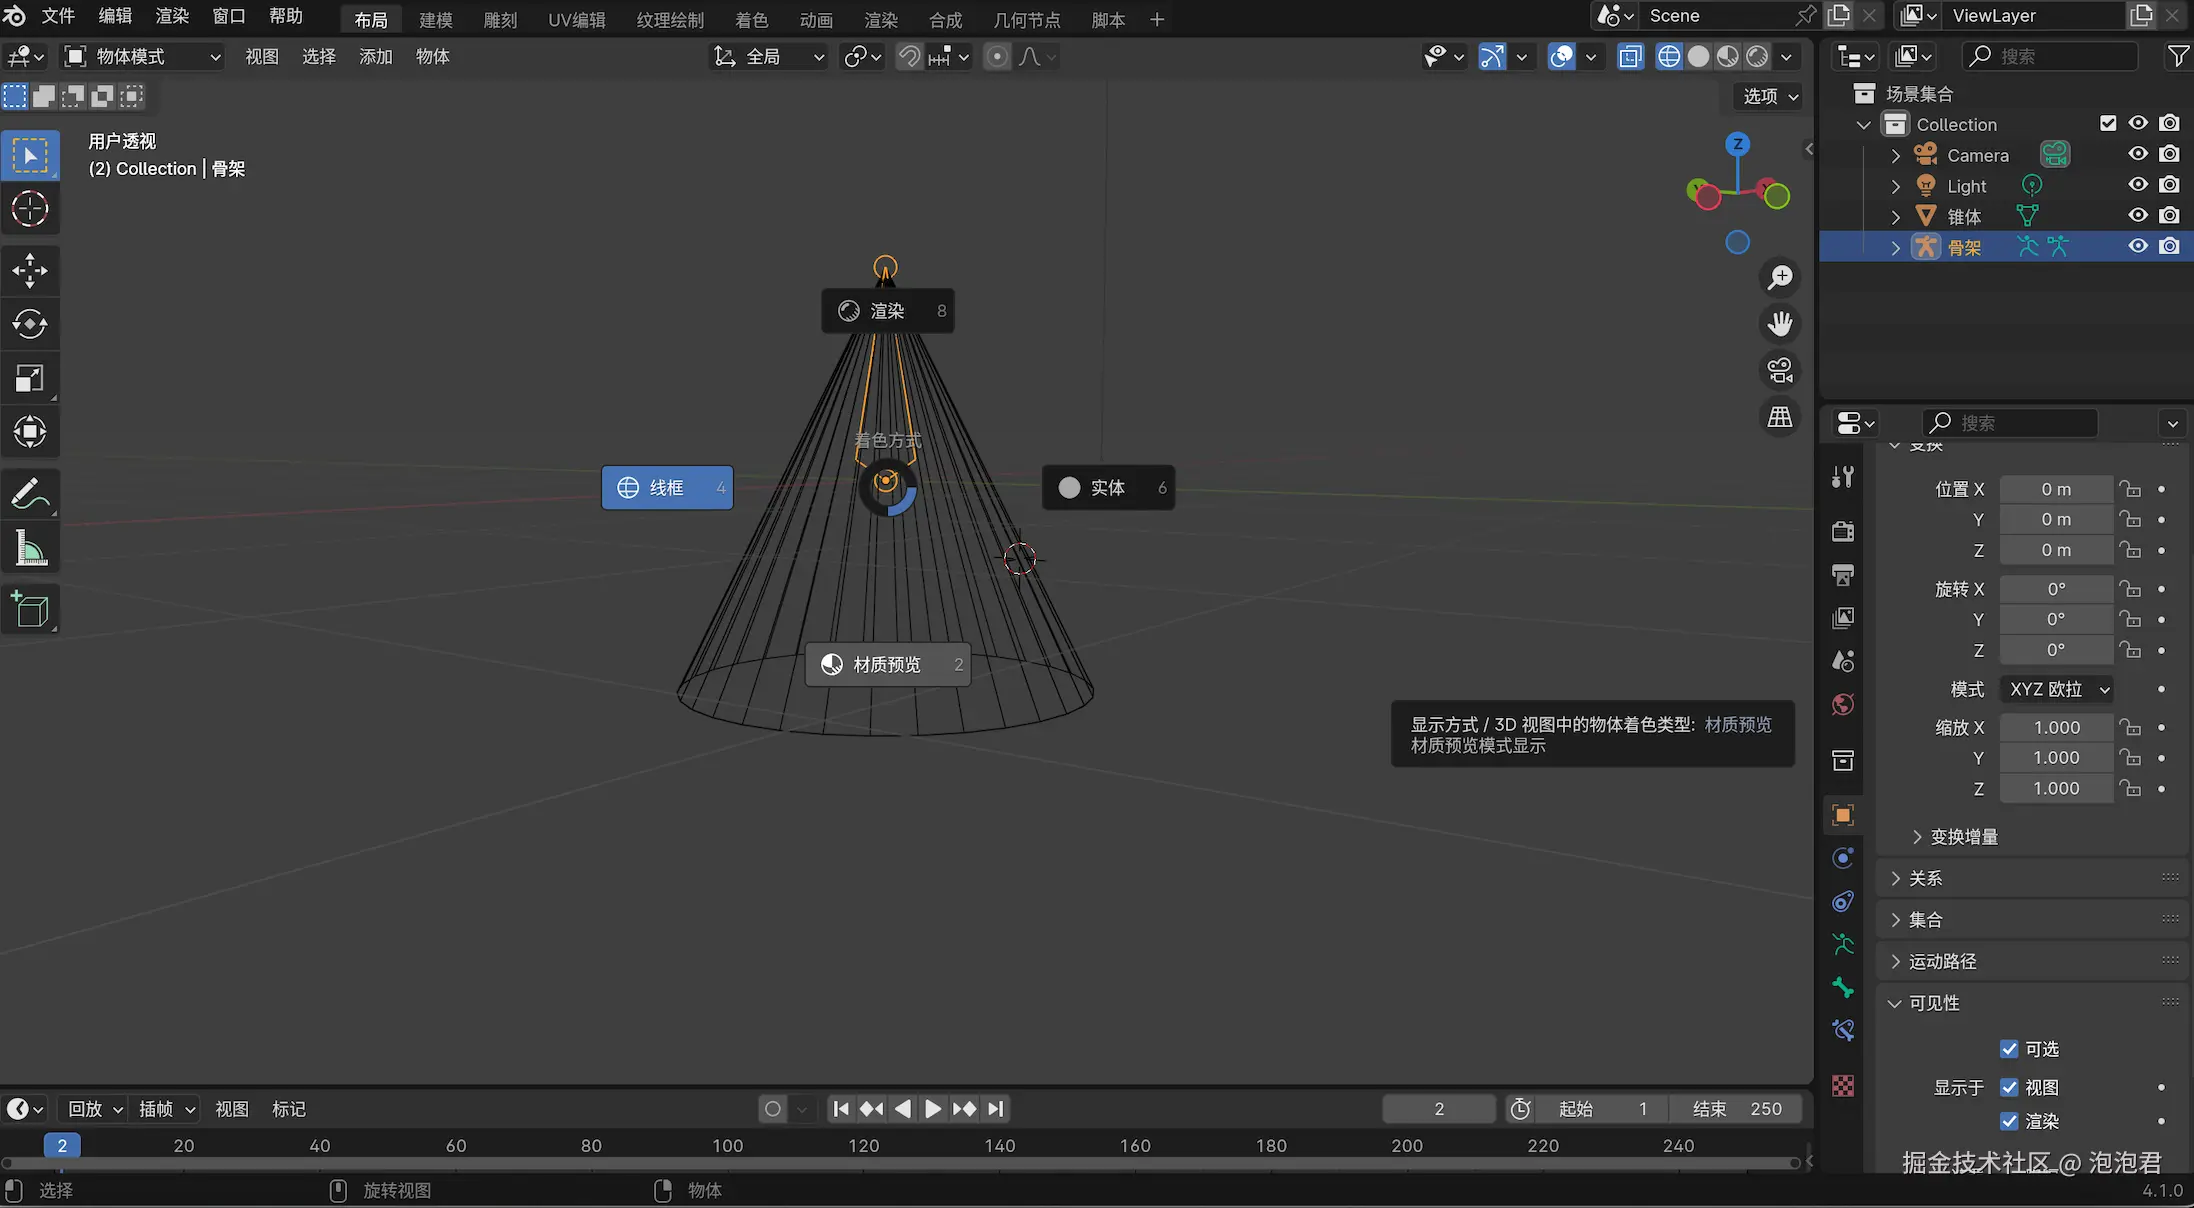The height and width of the screenshot is (1208, 2194).
Task: Select the Scale tool in toolbar
Action: 30,378
